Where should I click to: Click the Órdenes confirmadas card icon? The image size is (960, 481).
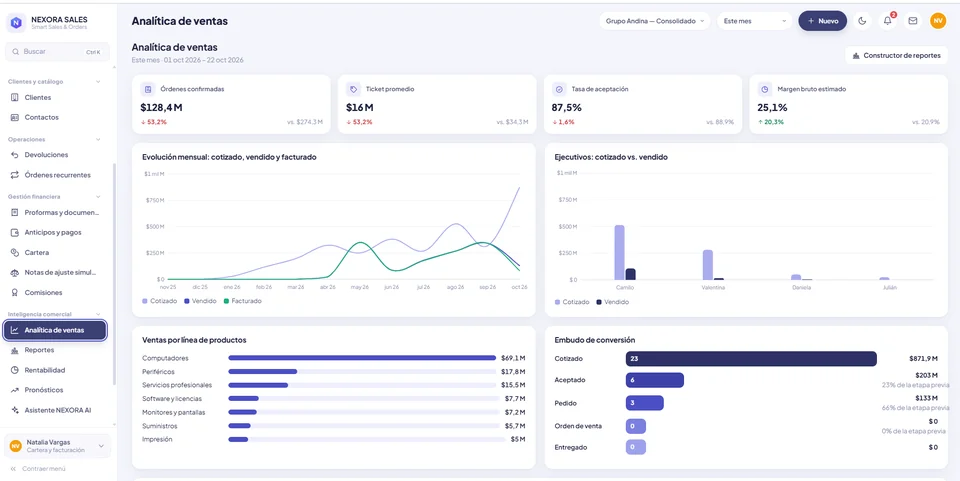pyautogui.click(x=148, y=89)
